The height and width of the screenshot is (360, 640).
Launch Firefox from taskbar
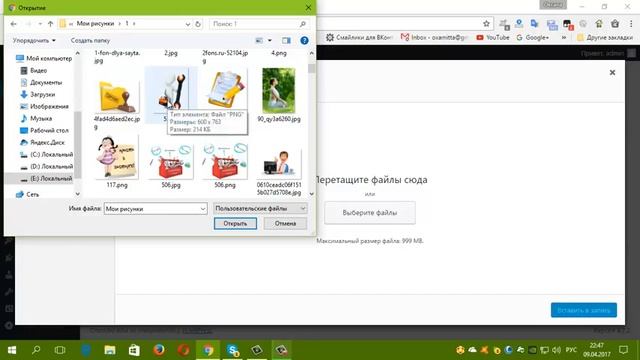coord(159,350)
